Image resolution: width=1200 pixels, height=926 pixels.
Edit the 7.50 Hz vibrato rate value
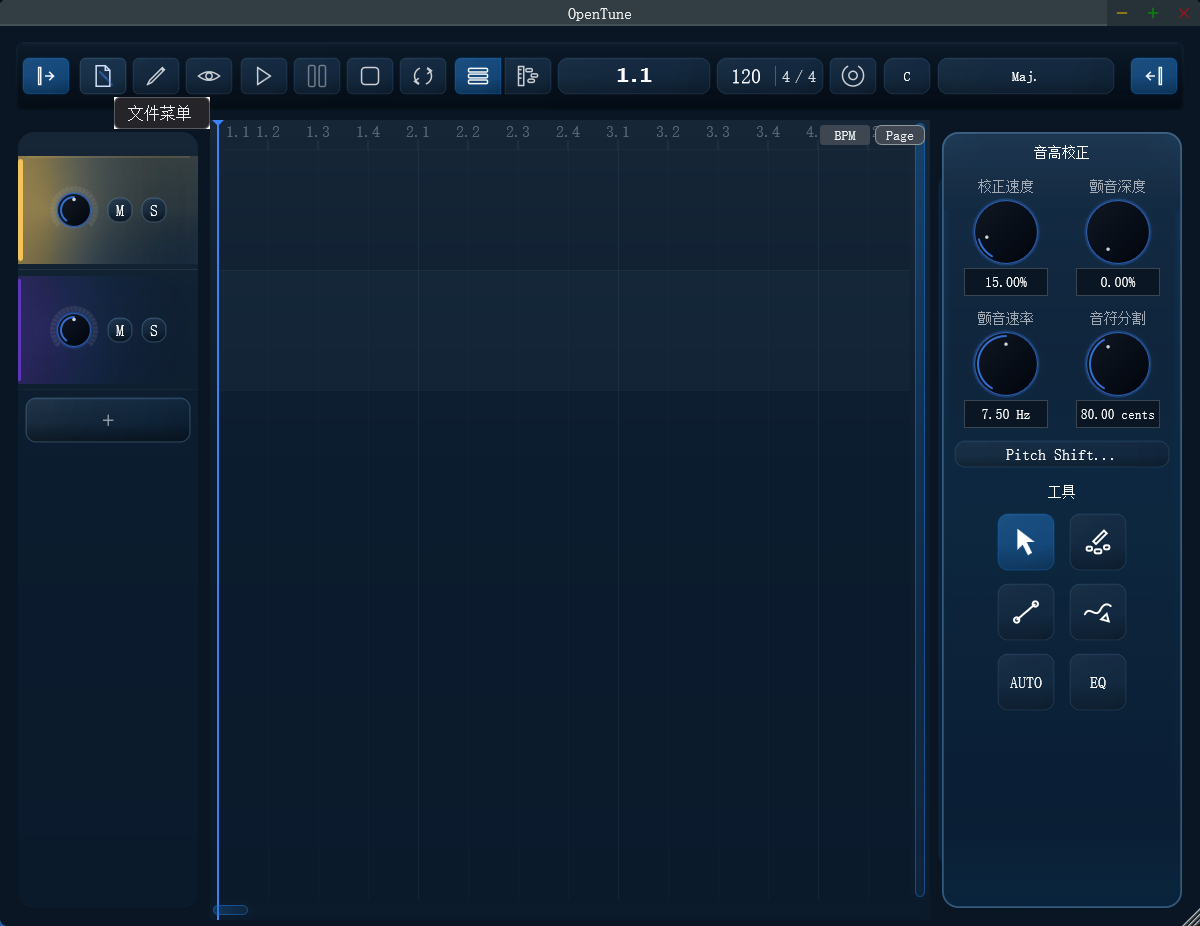(1006, 414)
